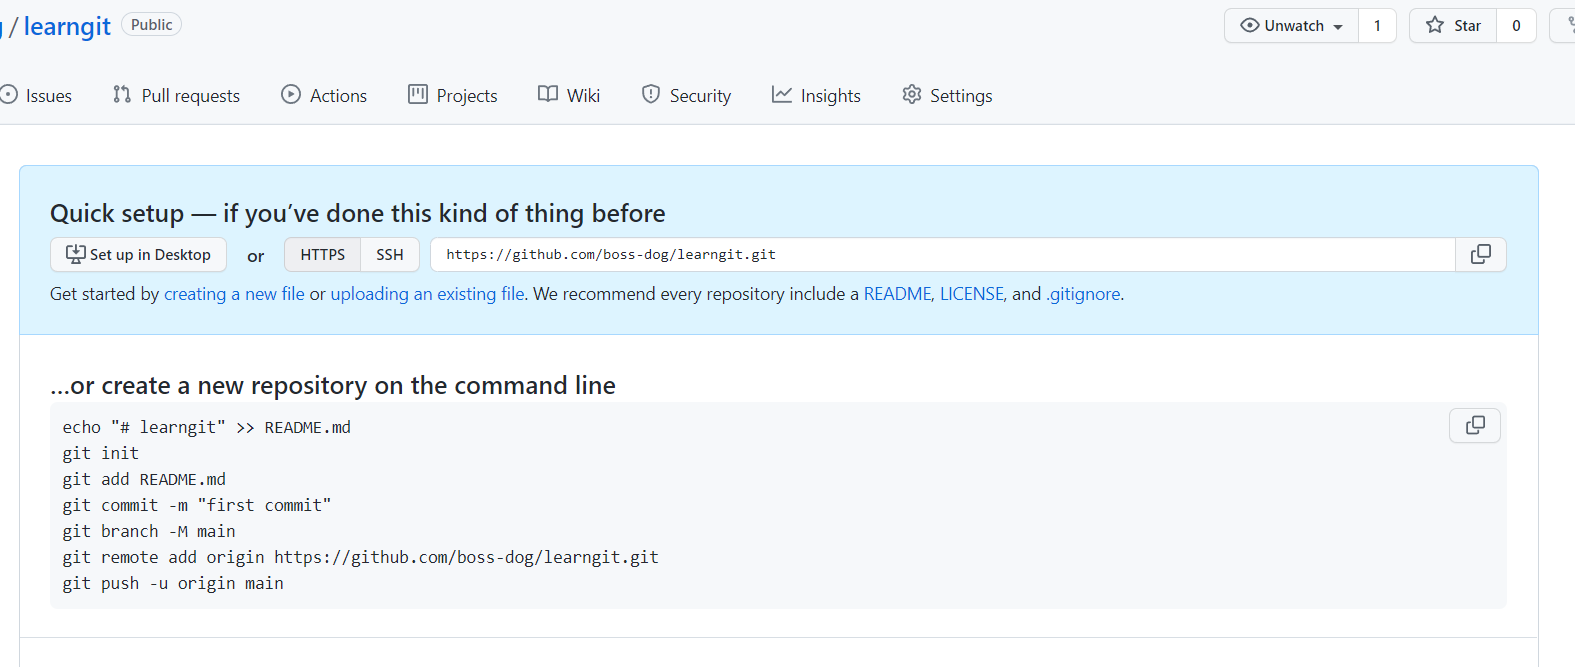
Task: Open the Insights tab
Action: tap(816, 95)
